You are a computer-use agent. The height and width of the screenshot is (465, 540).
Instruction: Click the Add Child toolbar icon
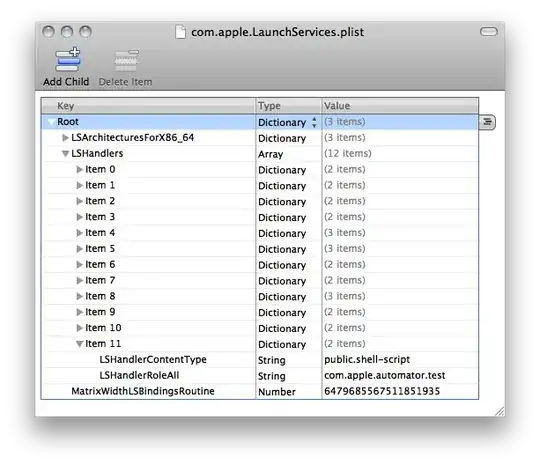click(x=67, y=59)
